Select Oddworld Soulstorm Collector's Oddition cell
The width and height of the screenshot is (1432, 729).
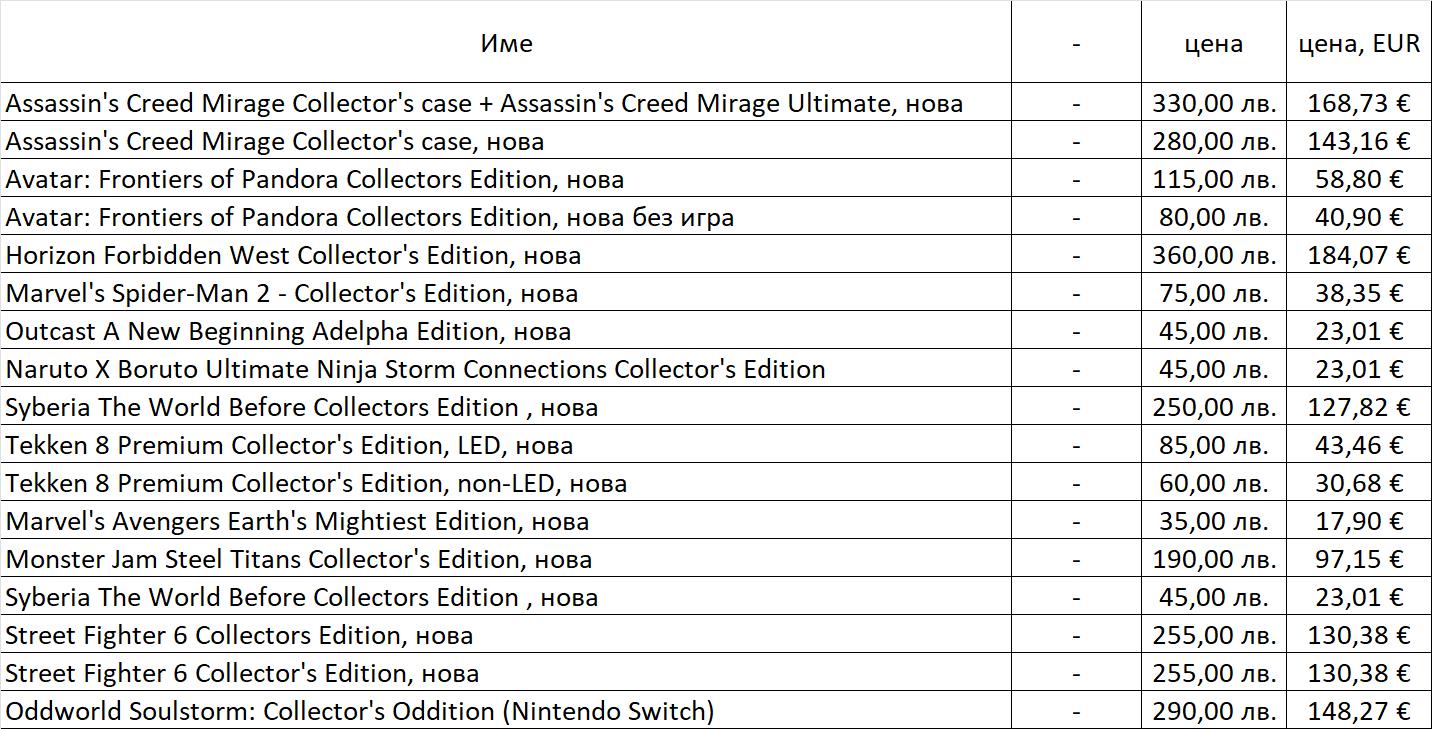[x=506, y=711]
